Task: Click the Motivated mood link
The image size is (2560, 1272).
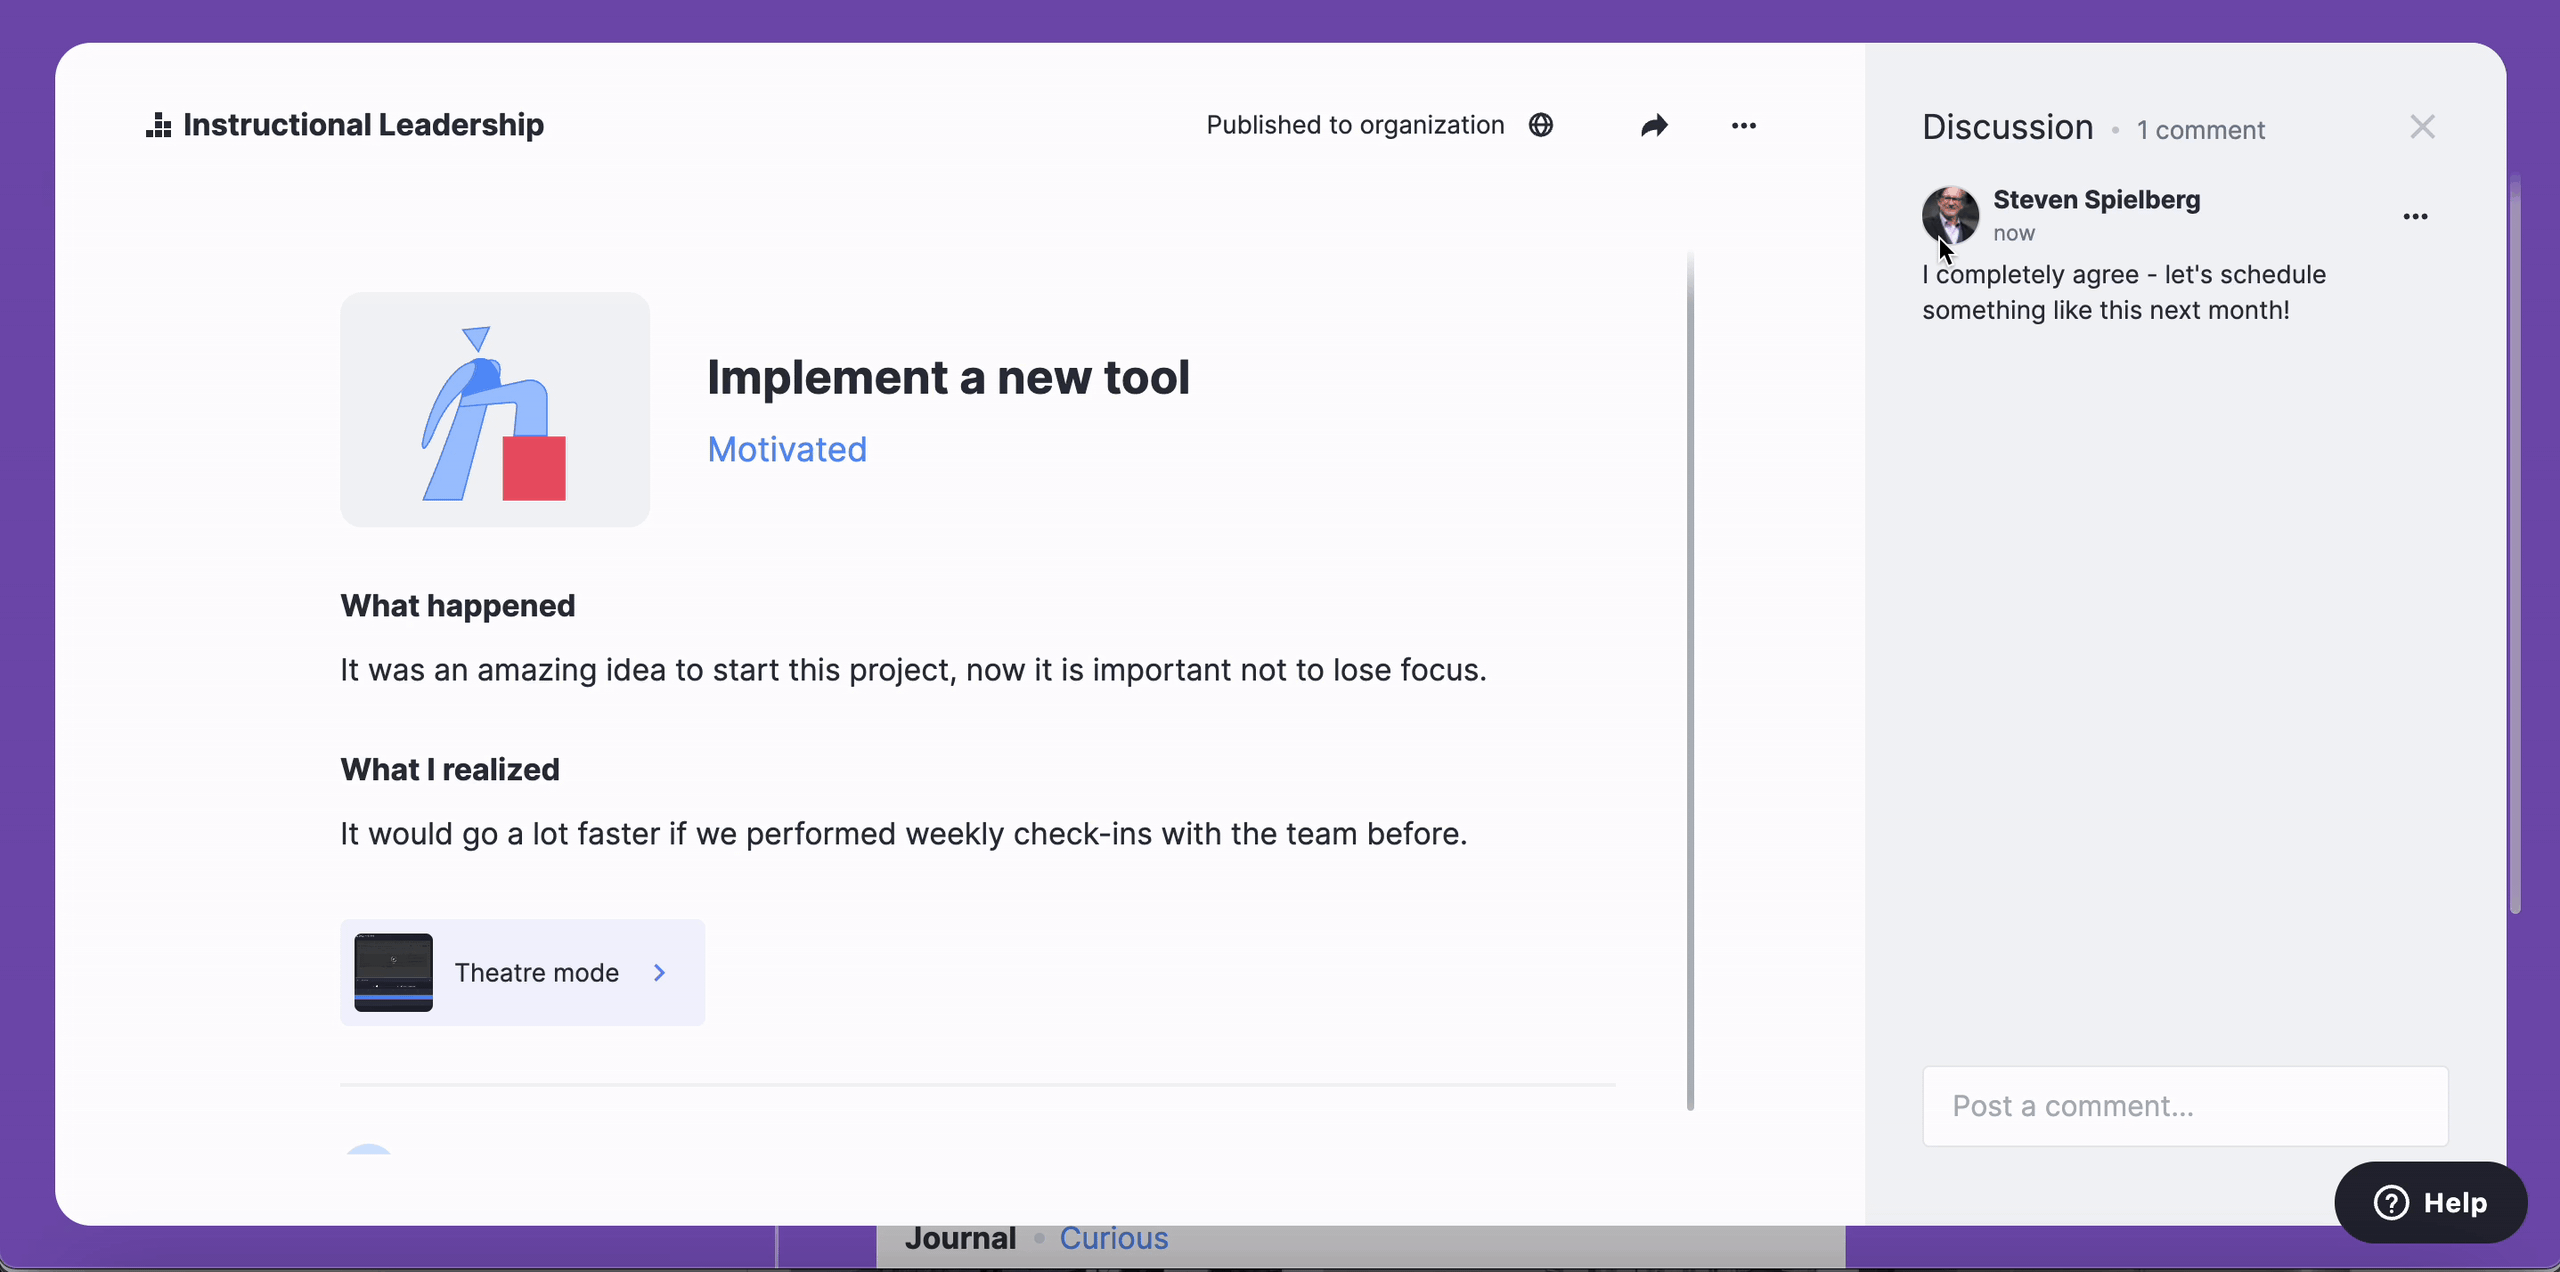Action: point(787,449)
